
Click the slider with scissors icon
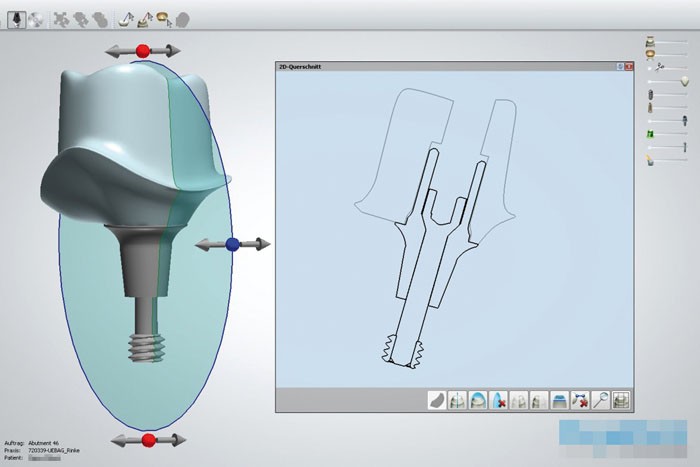pyautogui.click(x=667, y=68)
